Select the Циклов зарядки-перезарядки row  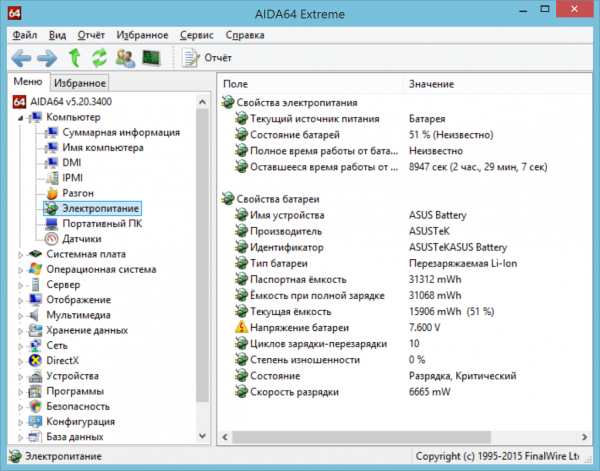tap(404, 344)
